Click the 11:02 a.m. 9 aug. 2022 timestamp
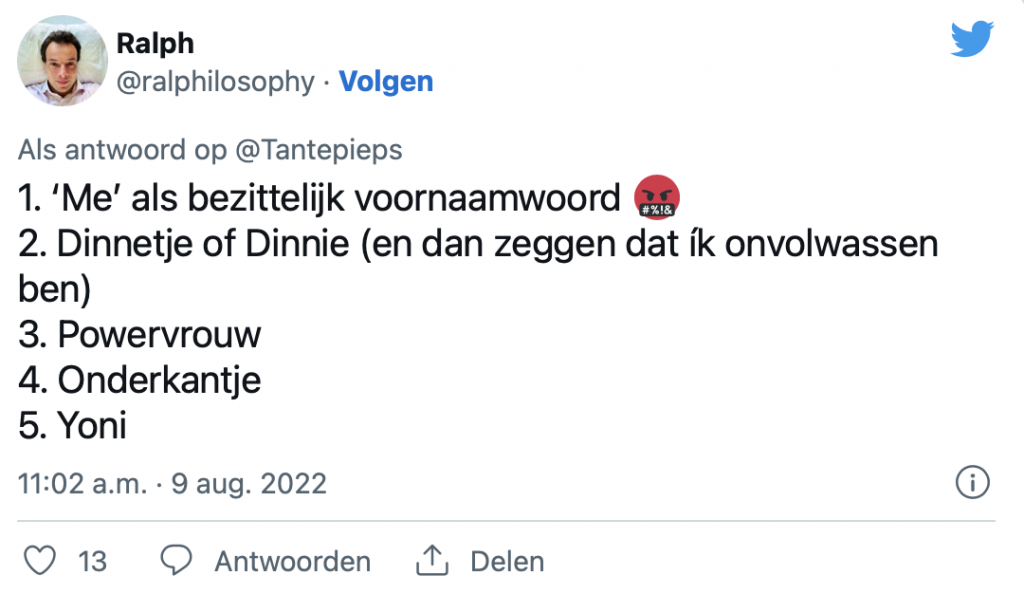Screen dimensions: 1024x594 [x=172, y=484]
